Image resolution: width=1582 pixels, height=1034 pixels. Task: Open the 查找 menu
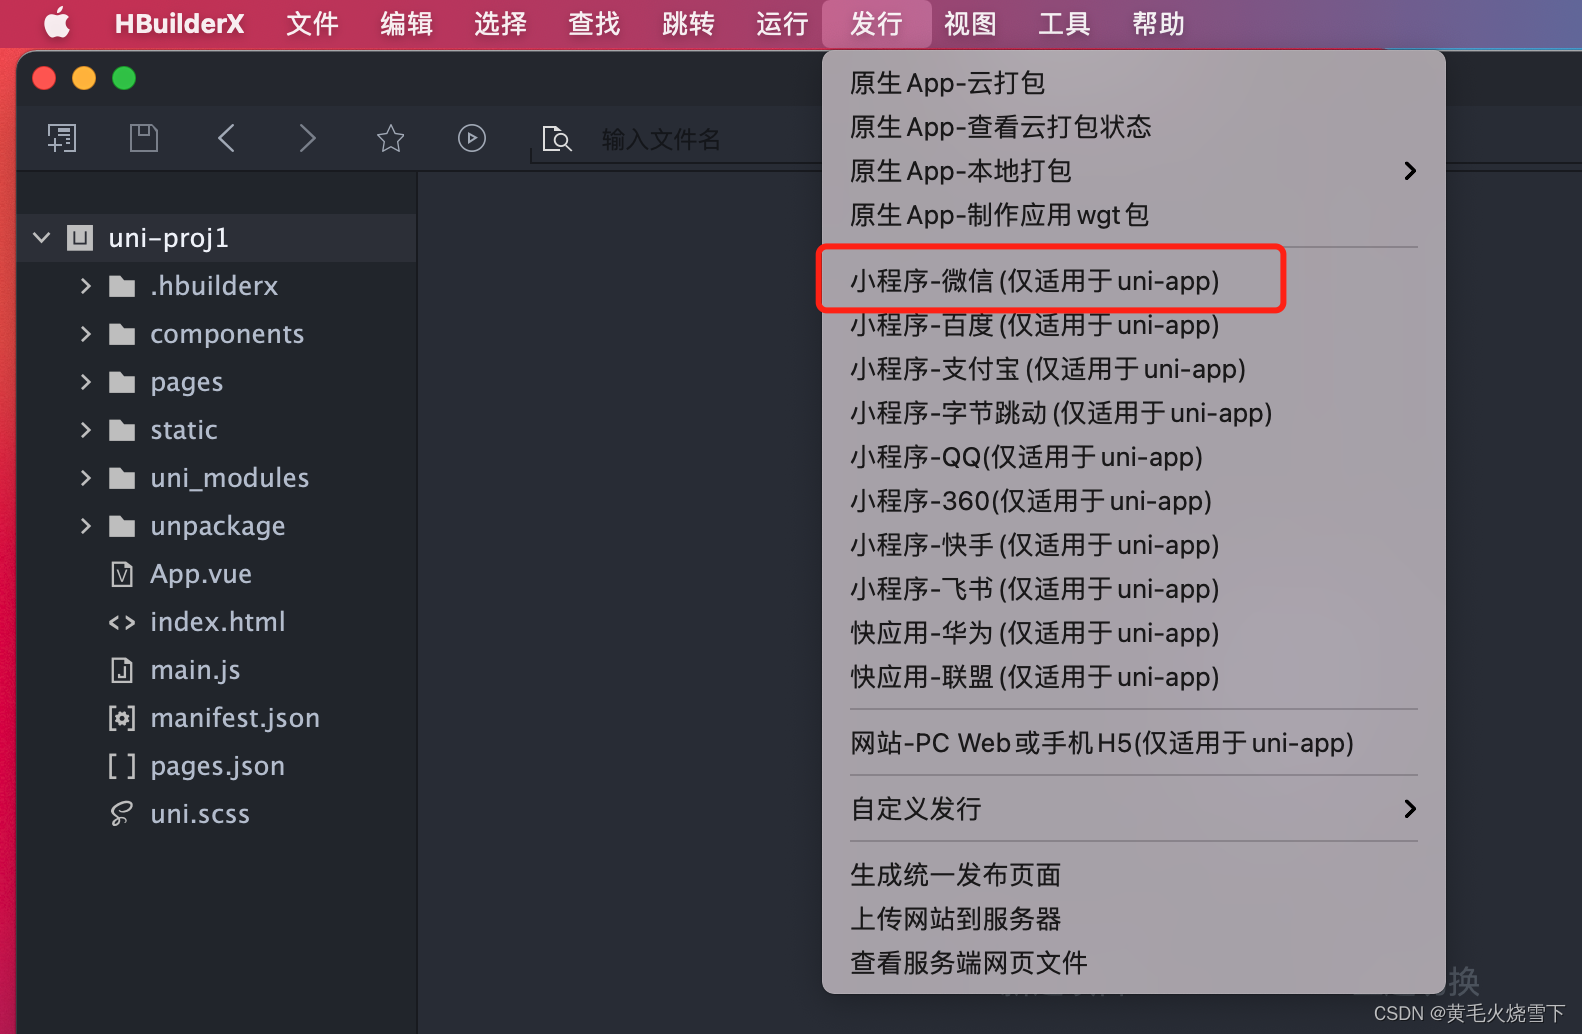594,24
